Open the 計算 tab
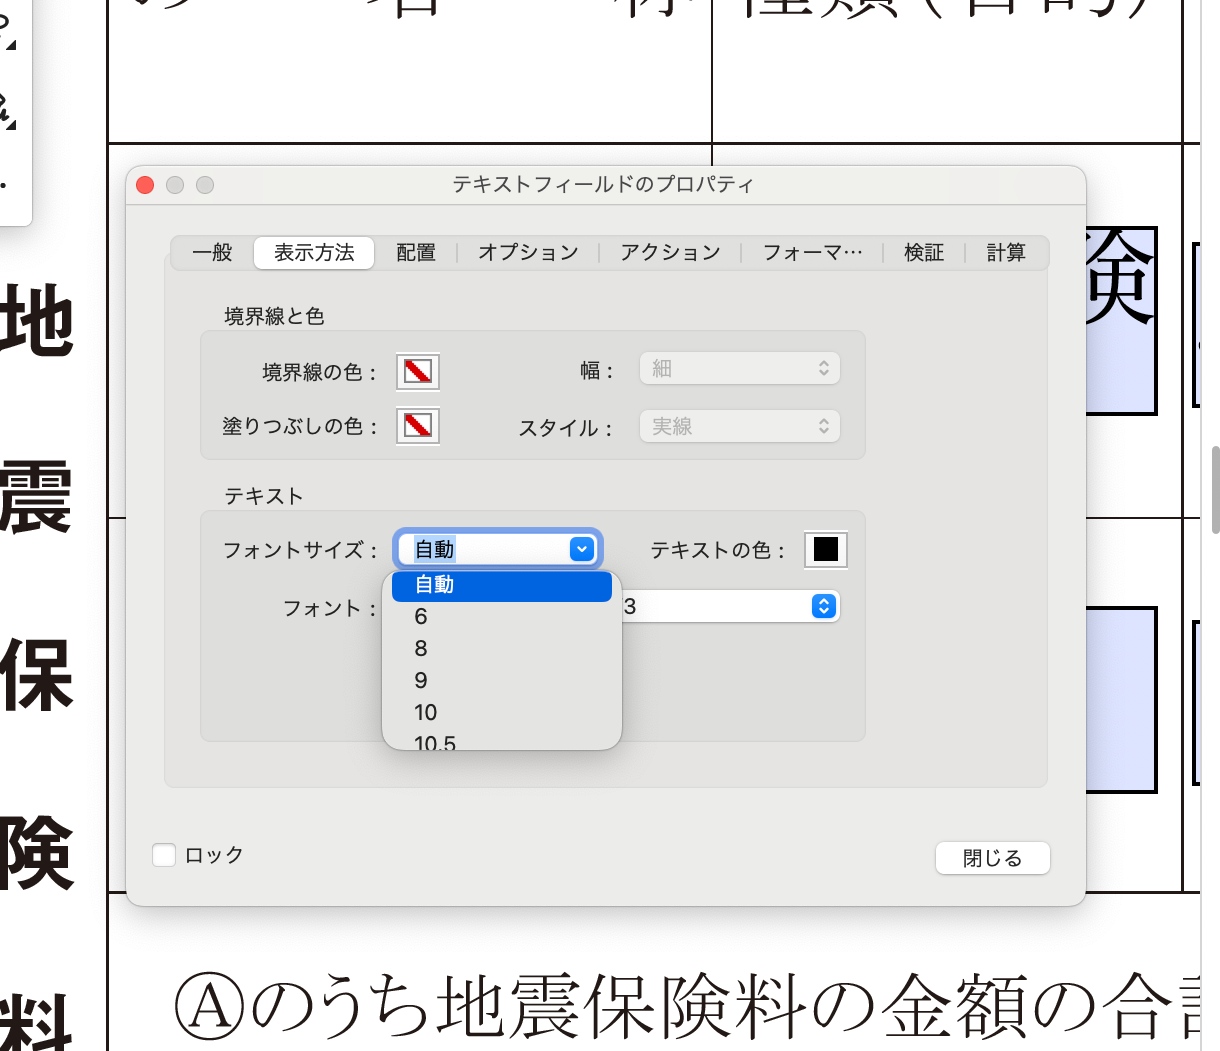The width and height of the screenshot is (1220, 1051). [x=1006, y=253]
